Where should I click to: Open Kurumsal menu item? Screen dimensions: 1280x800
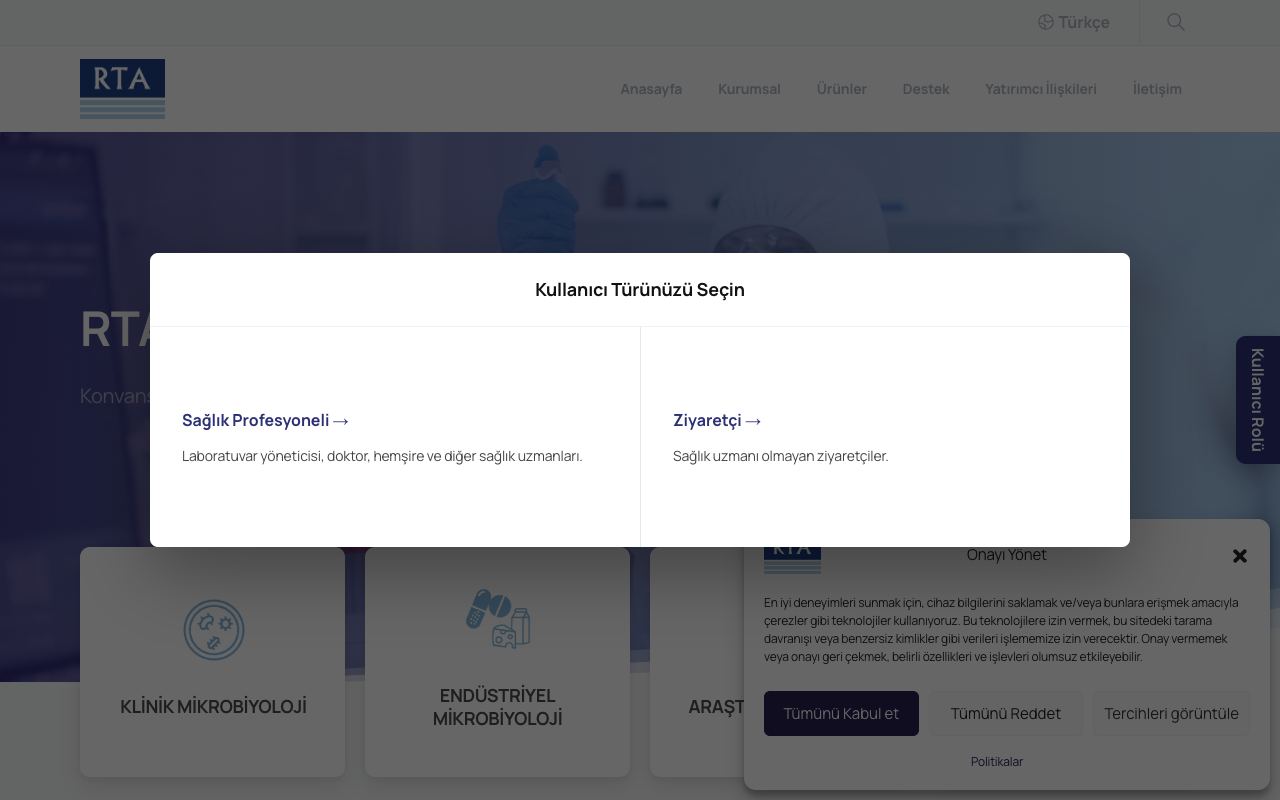749,89
